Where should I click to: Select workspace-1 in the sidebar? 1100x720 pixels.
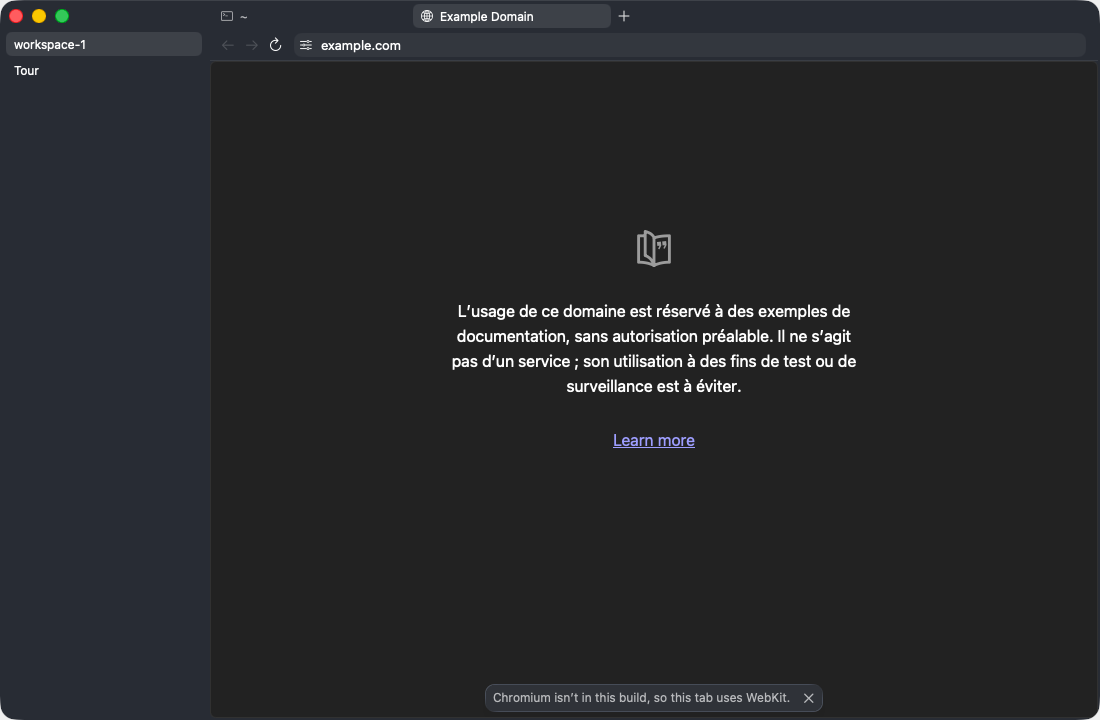click(104, 44)
